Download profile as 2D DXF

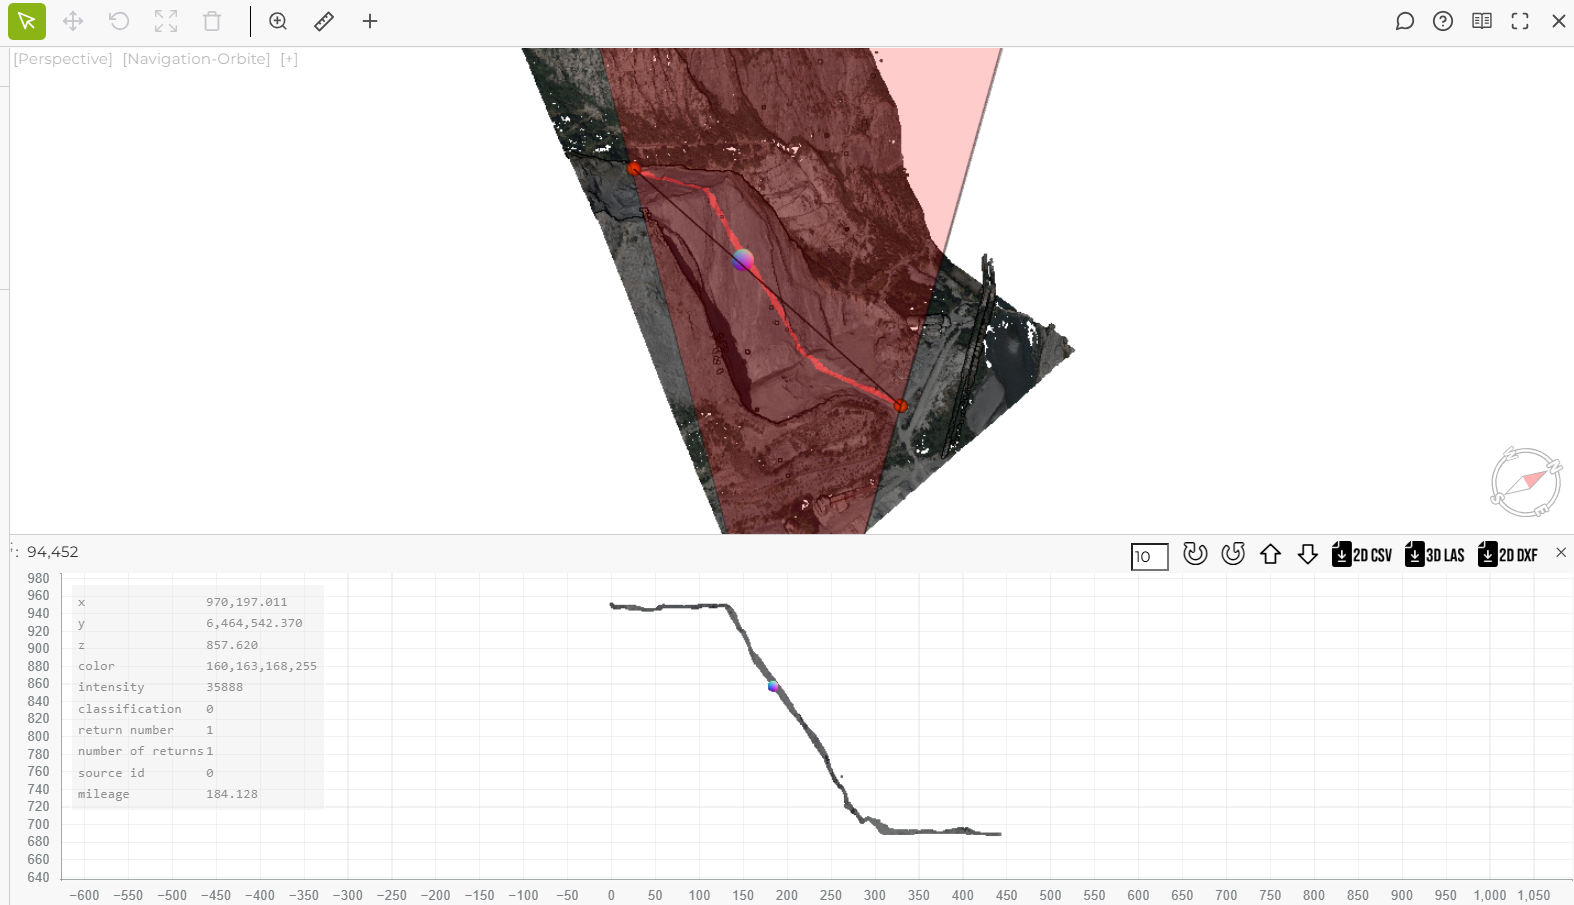1508,554
